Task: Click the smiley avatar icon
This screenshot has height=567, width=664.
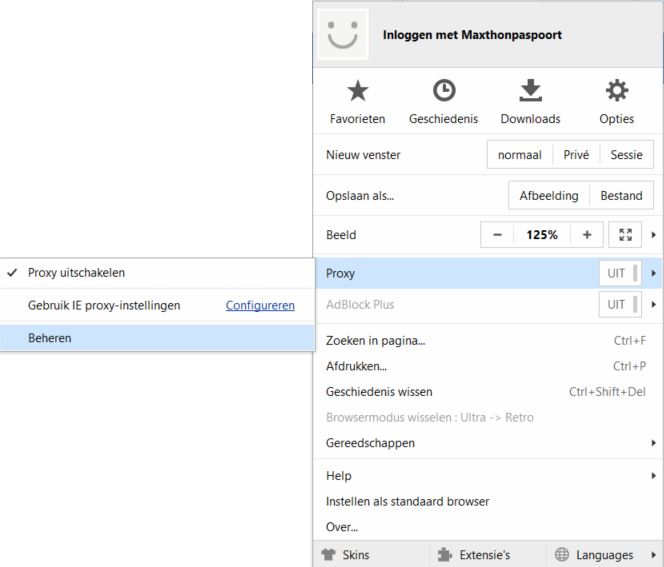Action: [343, 34]
